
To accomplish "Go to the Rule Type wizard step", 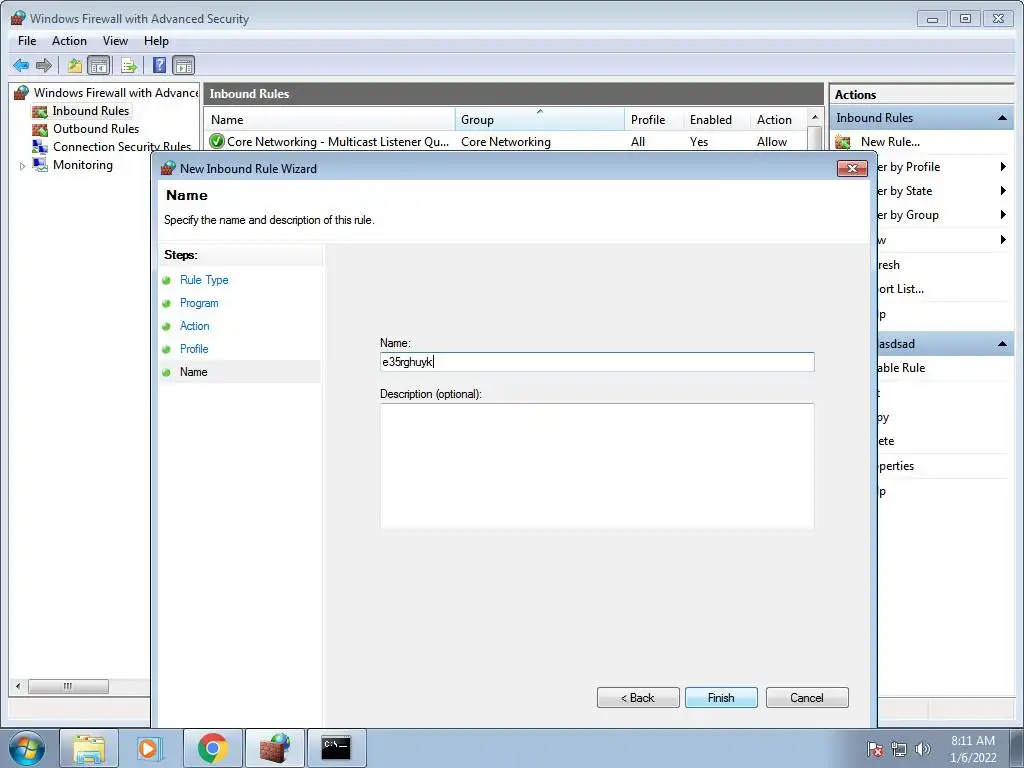I will 204,280.
